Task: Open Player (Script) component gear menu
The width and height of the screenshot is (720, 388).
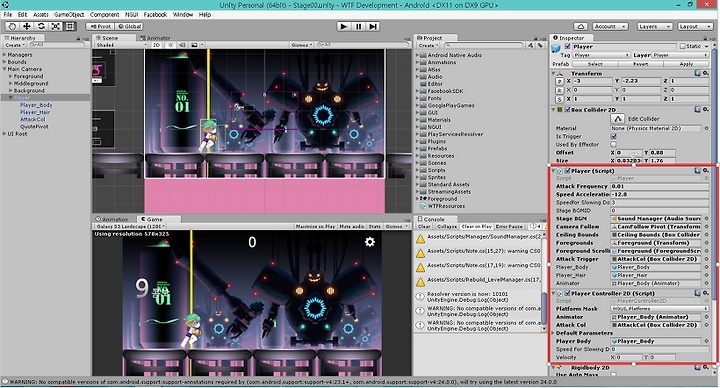Action: (x=705, y=171)
